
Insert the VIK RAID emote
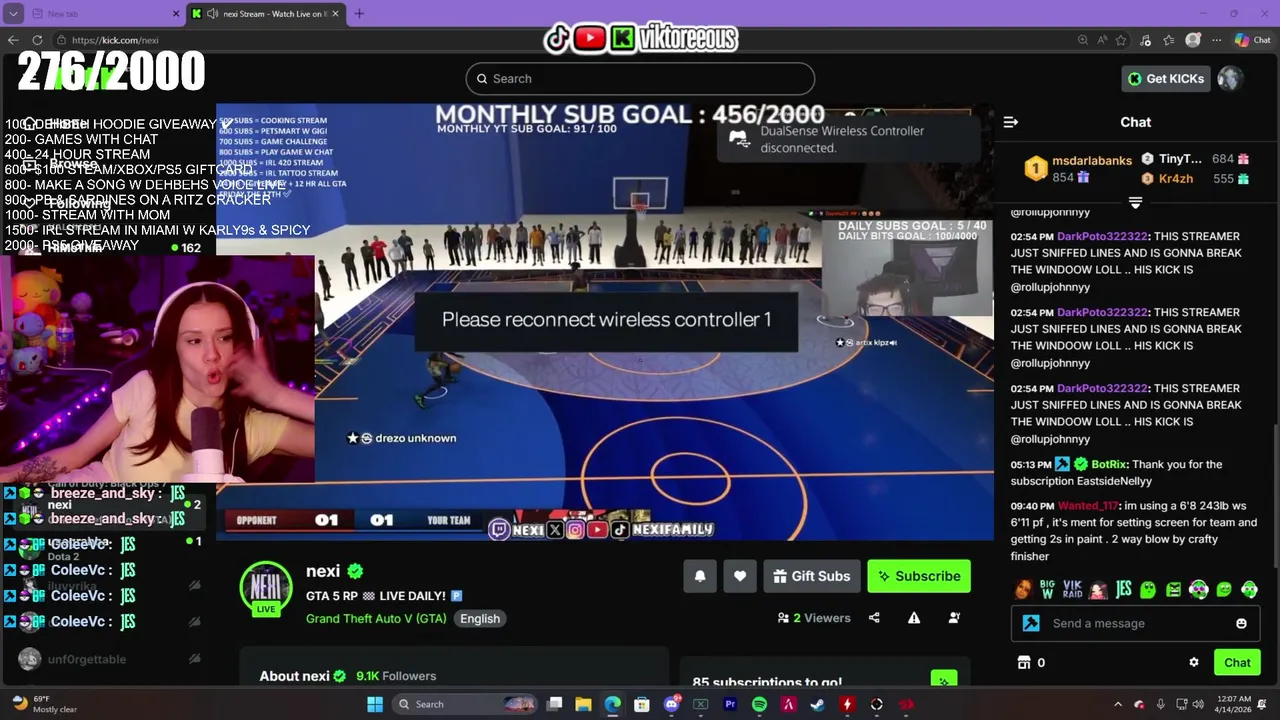click(x=1072, y=590)
